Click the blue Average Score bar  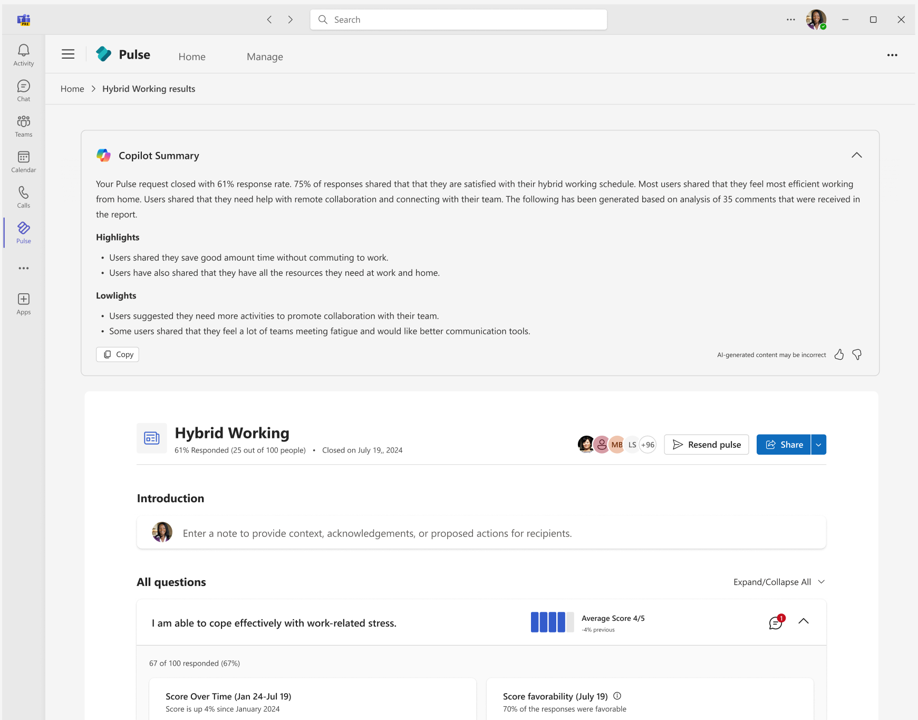coord(550,621)
